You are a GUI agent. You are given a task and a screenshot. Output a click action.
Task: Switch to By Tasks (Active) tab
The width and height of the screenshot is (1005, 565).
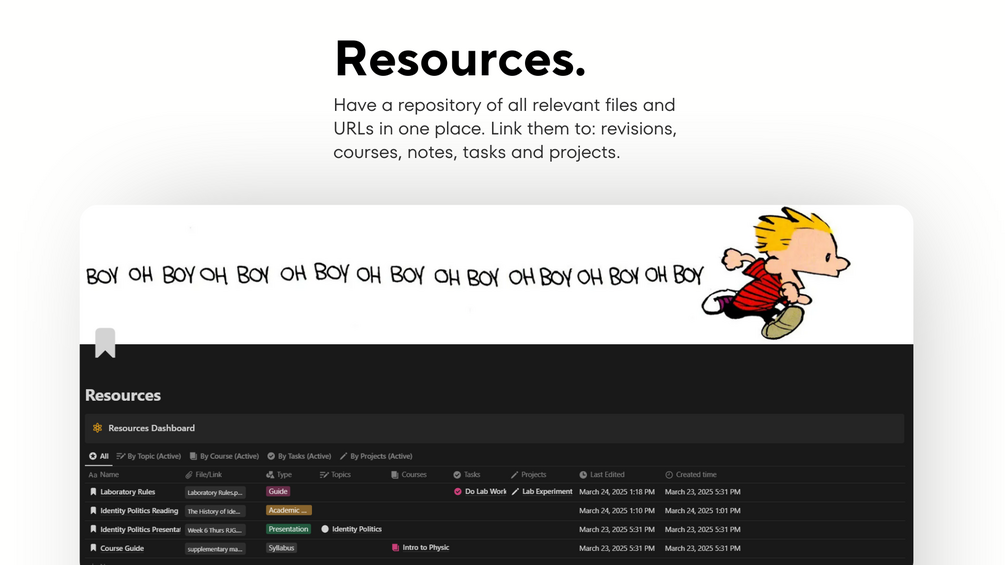tap(299, 456)
